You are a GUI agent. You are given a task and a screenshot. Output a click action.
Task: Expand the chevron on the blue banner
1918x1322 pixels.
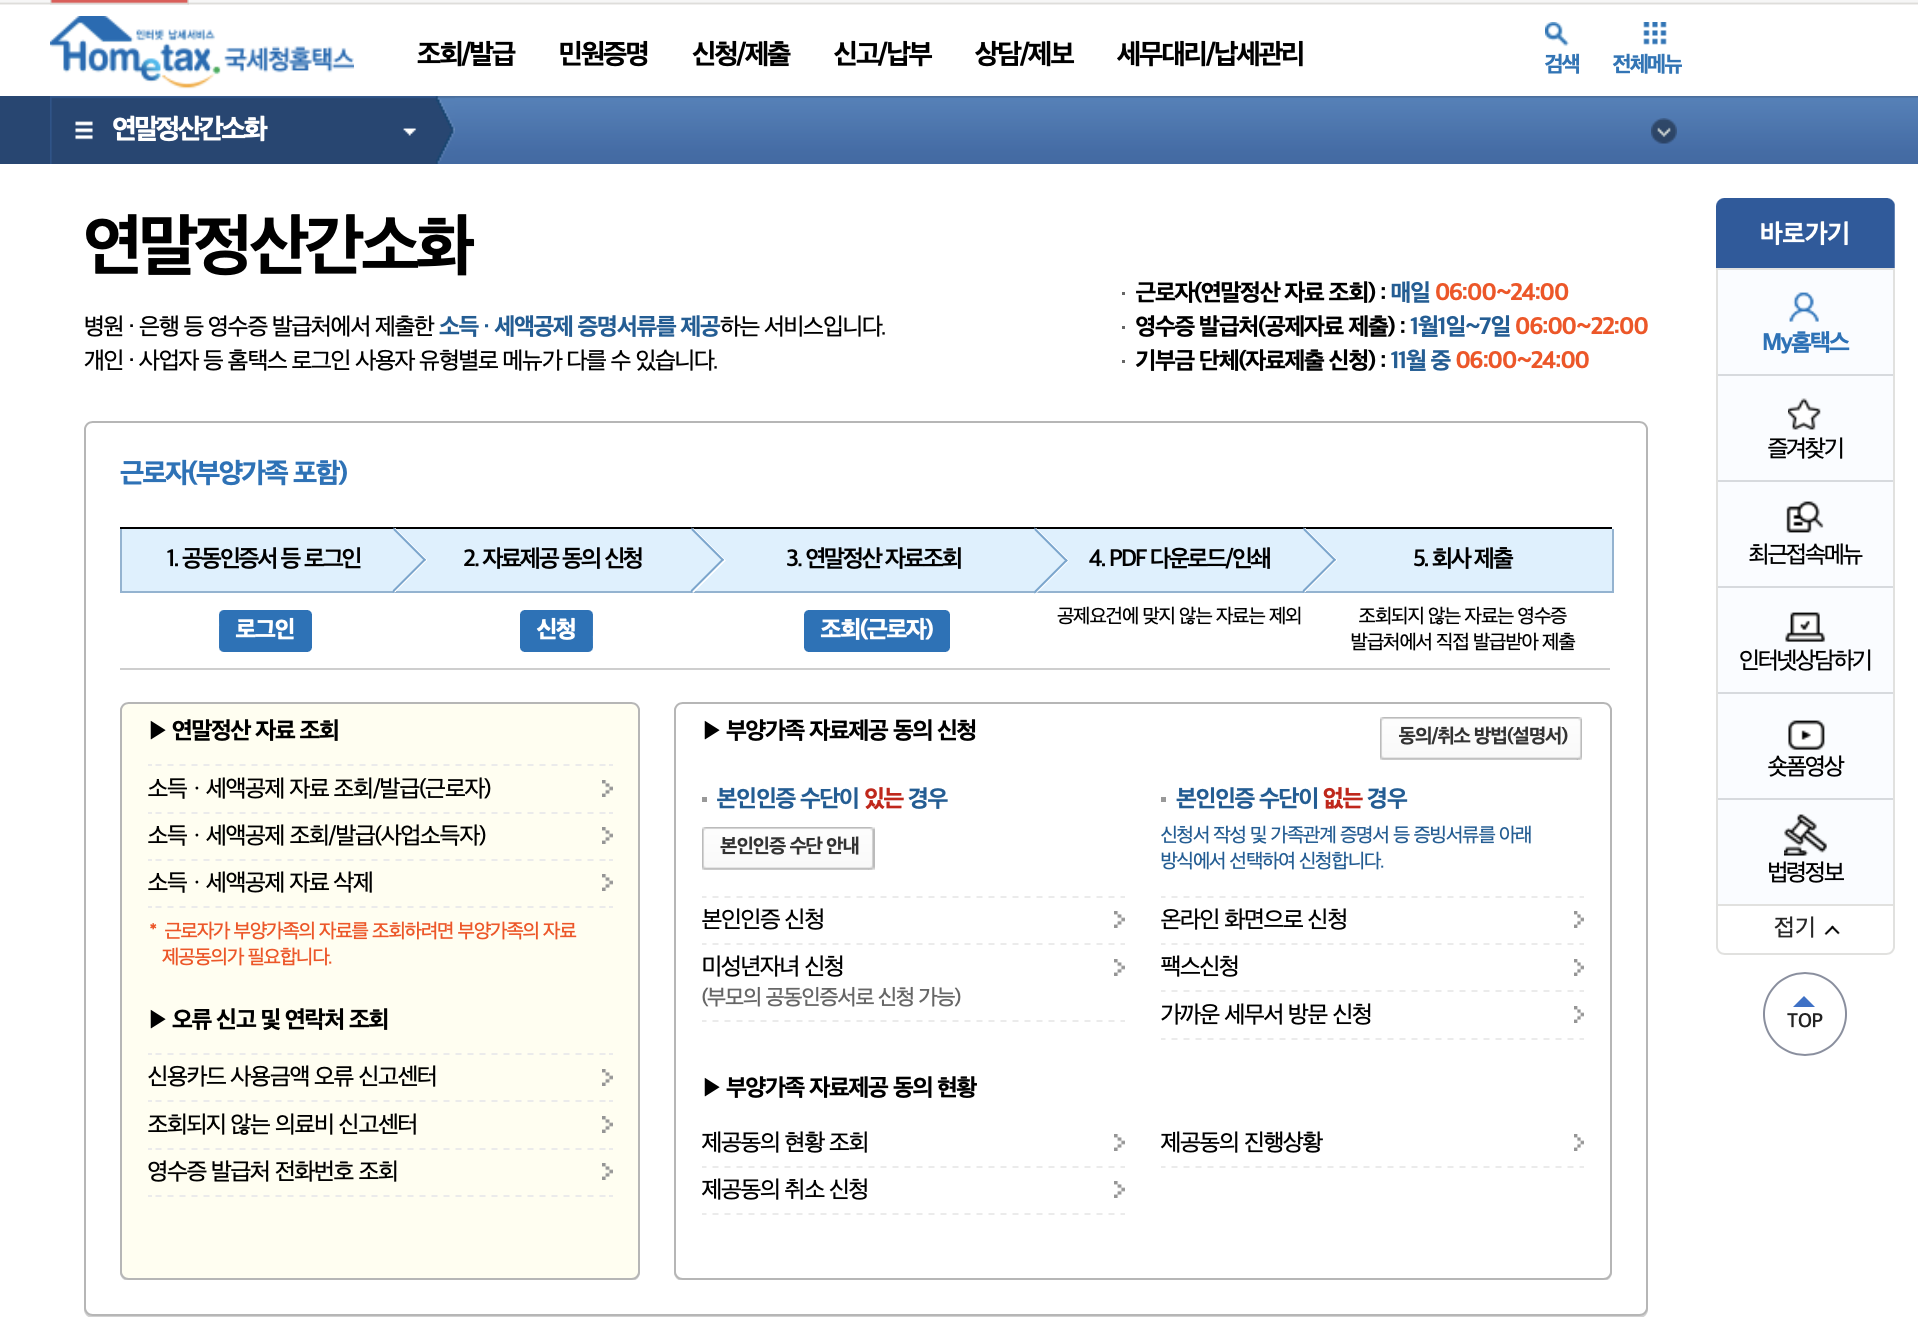[x=1663, y=131]
